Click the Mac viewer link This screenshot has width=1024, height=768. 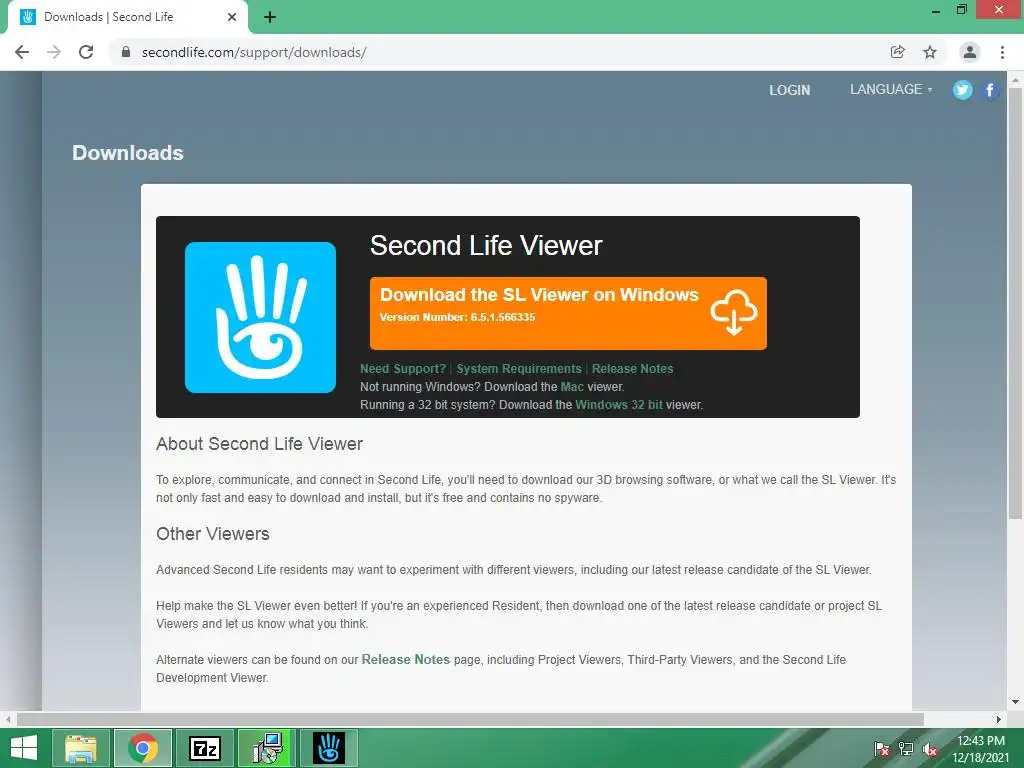coord(572,387)
